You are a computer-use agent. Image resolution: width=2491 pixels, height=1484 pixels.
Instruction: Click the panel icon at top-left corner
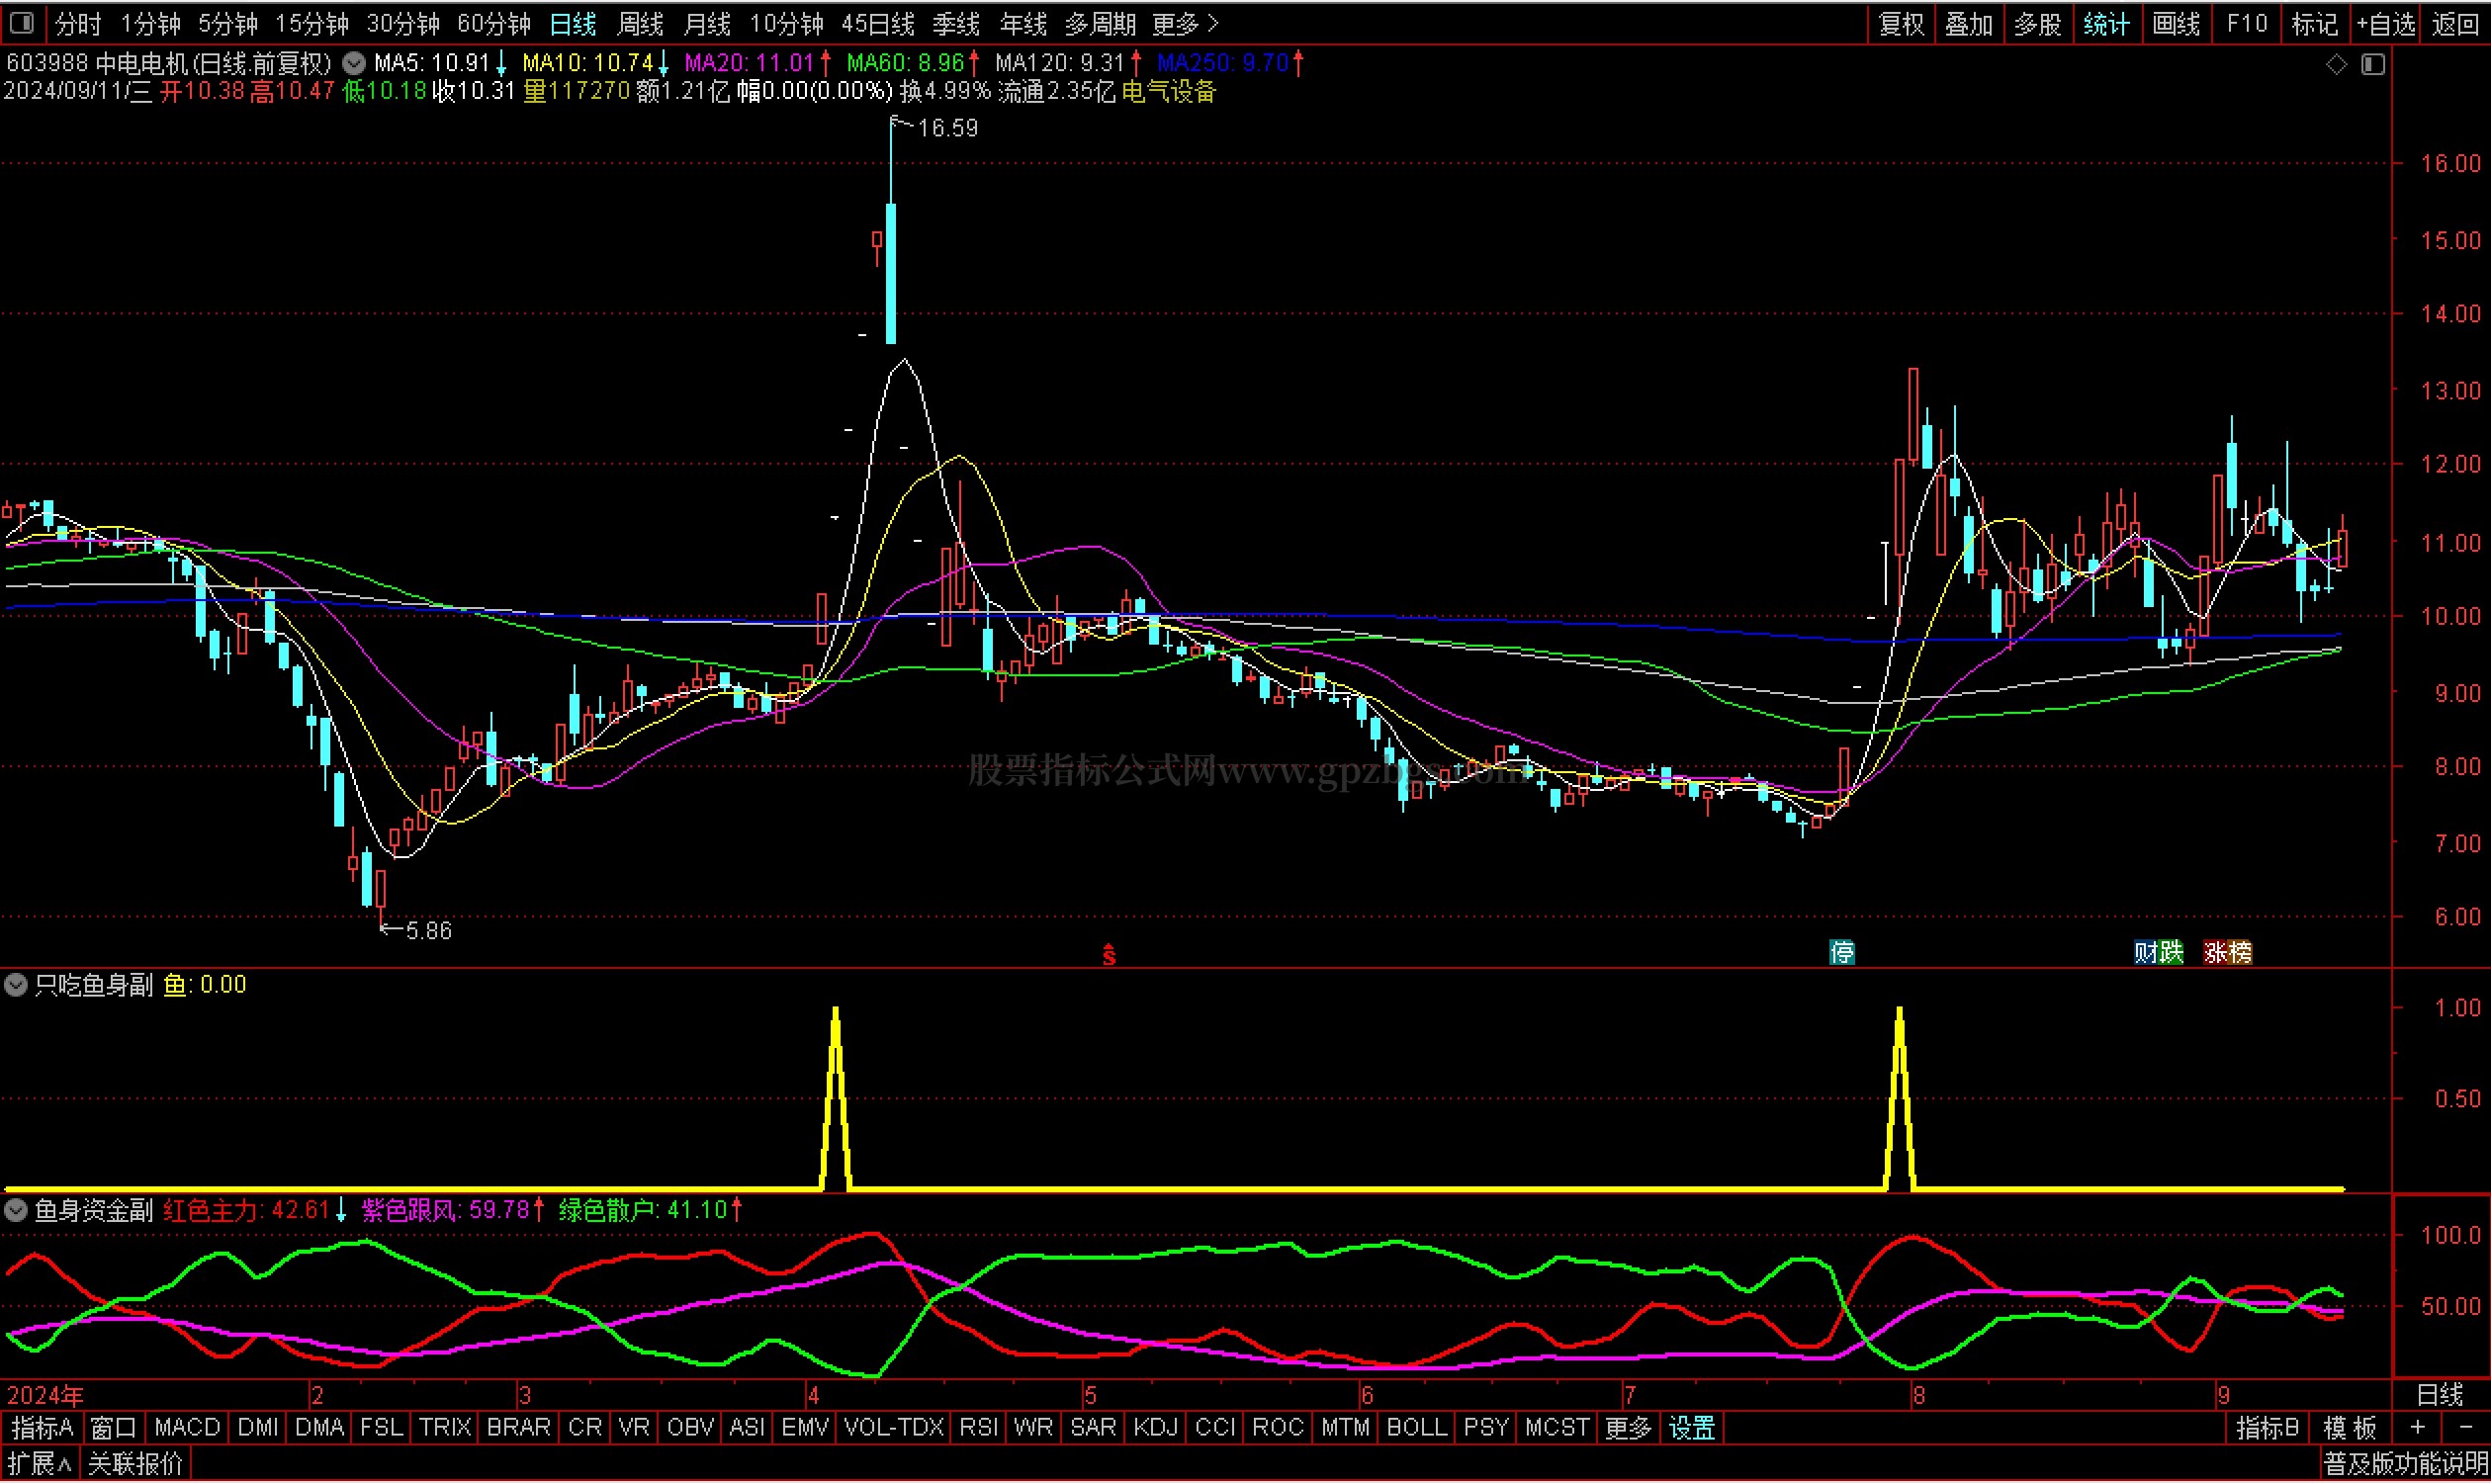(22, 22)
